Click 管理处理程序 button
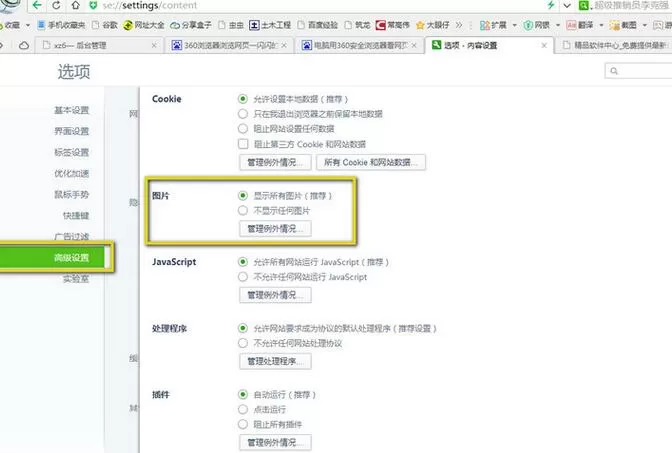Image resolution: width=672 pixels, height=453 pixels. pos(275,361)
